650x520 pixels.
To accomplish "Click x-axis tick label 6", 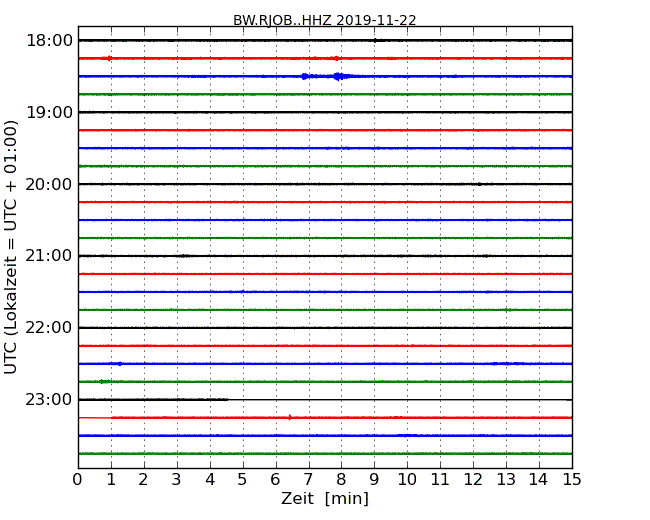I will [275, 479].
